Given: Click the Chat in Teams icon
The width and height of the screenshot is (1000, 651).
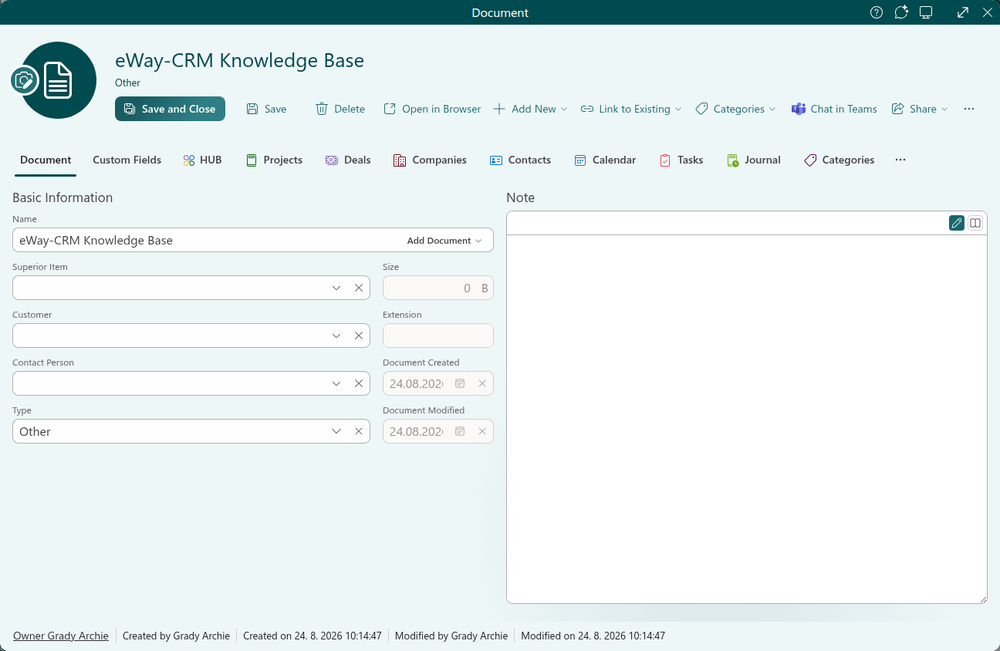Looking at the screenshot, I should pos(798,109).
